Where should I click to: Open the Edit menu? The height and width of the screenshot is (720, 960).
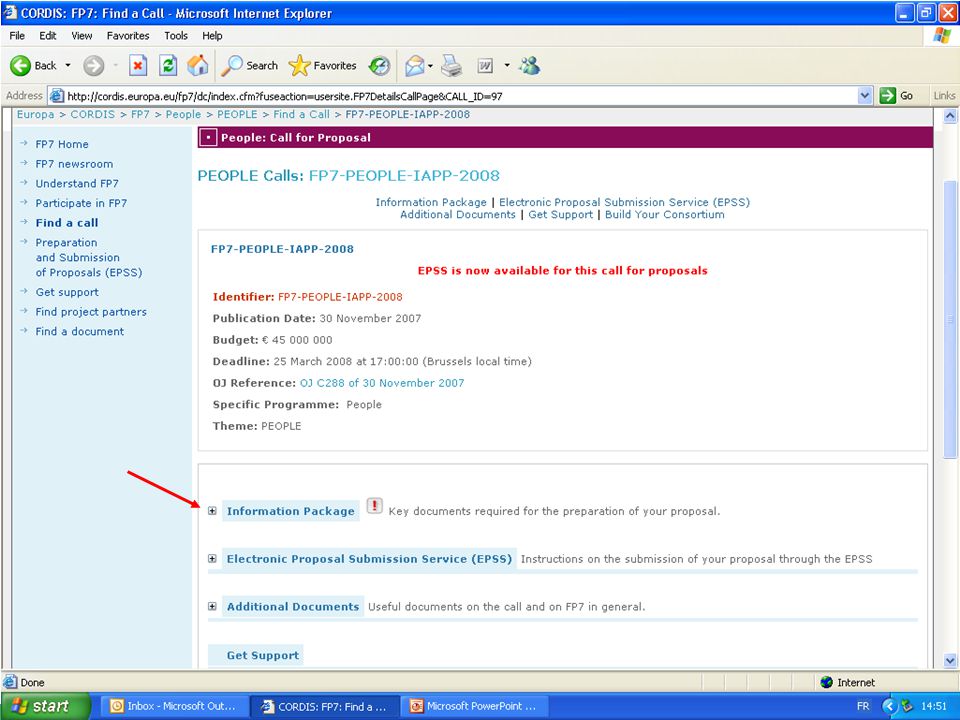(x=48, y=36)
